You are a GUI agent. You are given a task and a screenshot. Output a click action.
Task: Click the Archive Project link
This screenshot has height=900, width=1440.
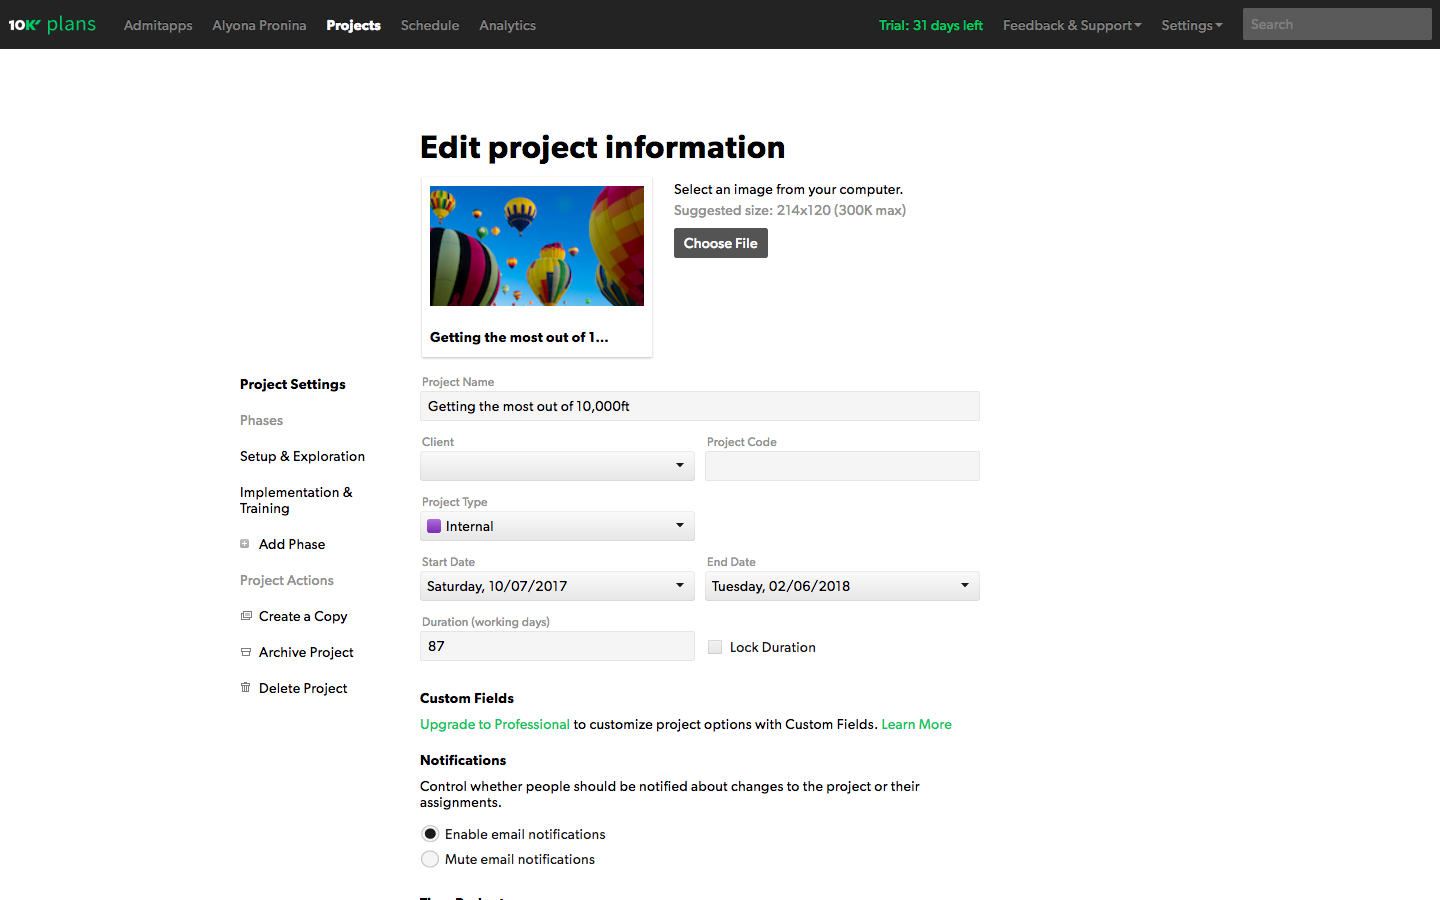click(x=306, y=652)
